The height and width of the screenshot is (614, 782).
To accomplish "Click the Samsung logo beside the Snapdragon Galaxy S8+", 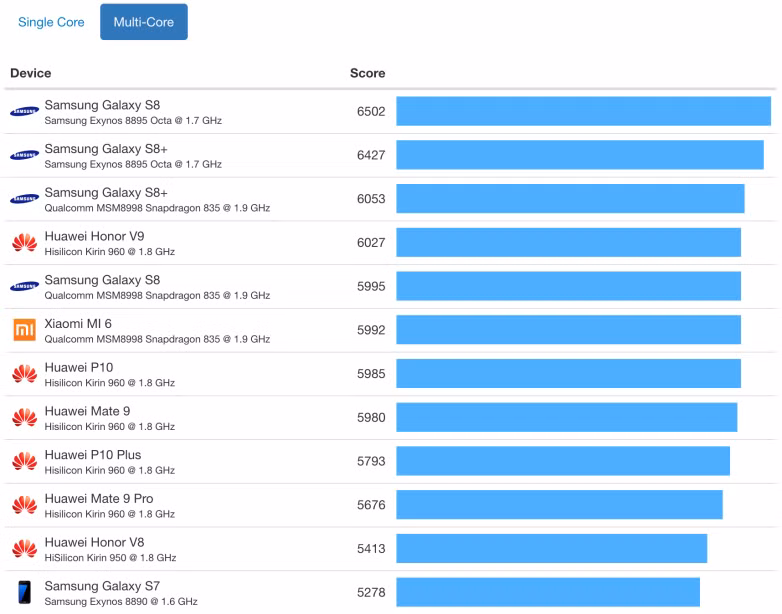I will [x=25, y=199].
